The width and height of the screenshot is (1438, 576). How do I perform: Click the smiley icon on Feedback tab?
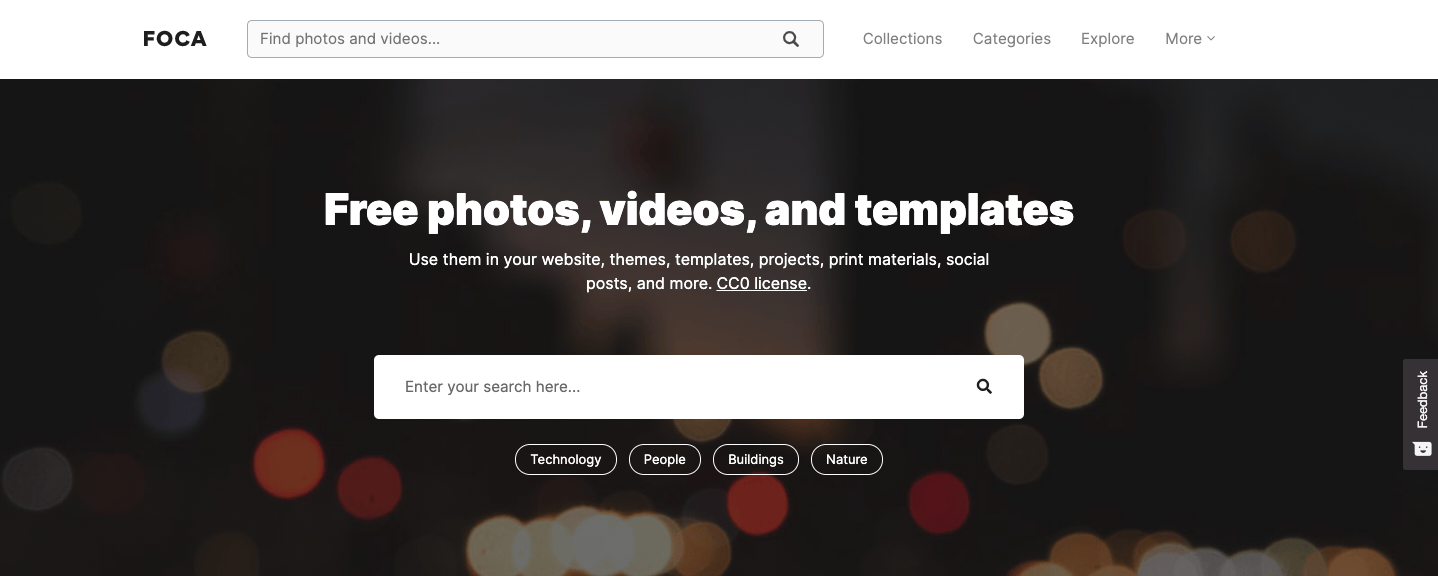(1422, 449)
